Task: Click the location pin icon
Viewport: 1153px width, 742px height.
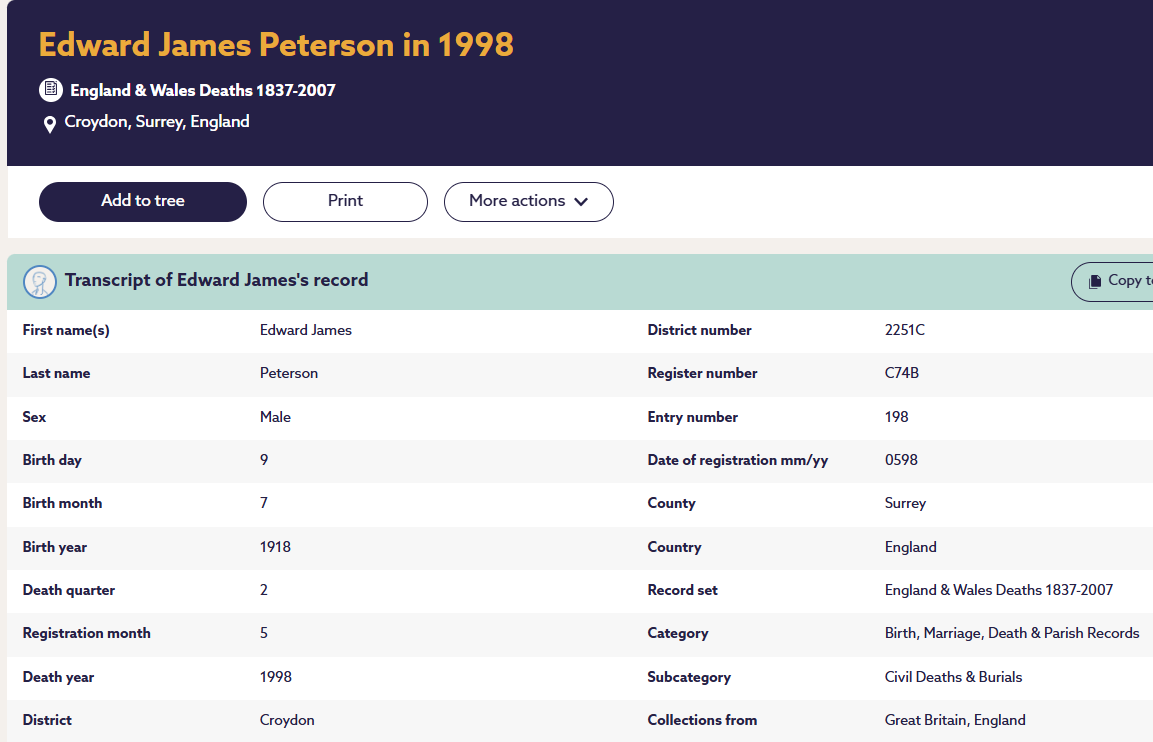Action: (49, 124)
